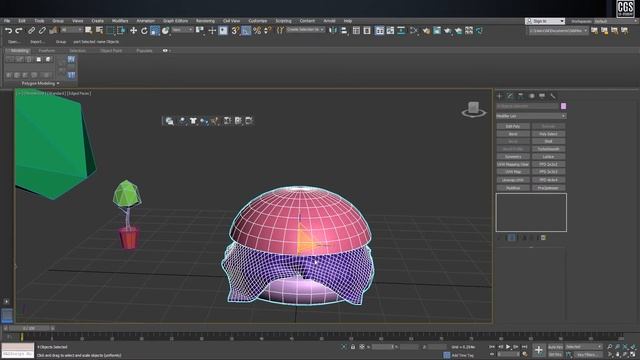Click the Mirror tool icon
Viewport: 640px width, 360px height.
333,31
